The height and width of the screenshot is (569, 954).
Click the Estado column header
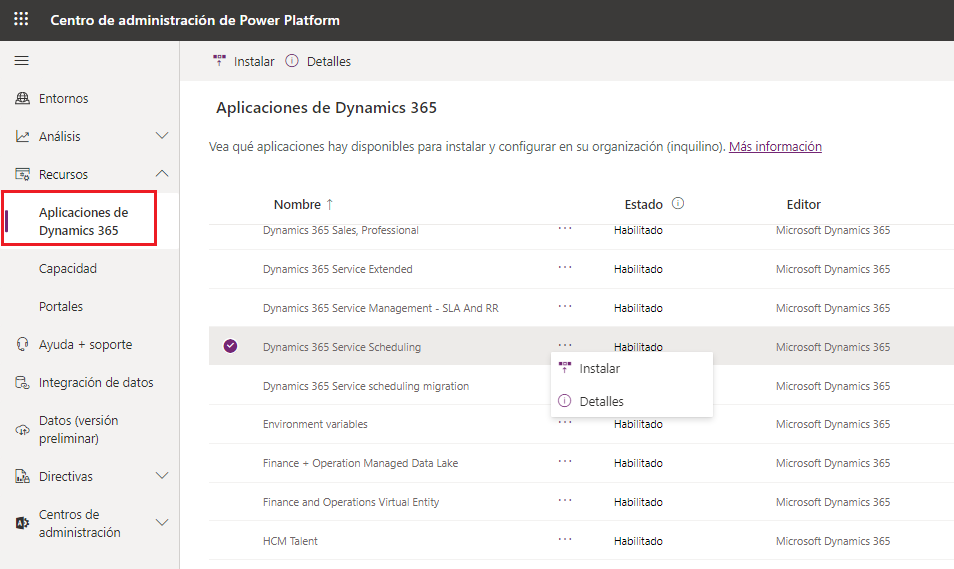pos(643,204)
